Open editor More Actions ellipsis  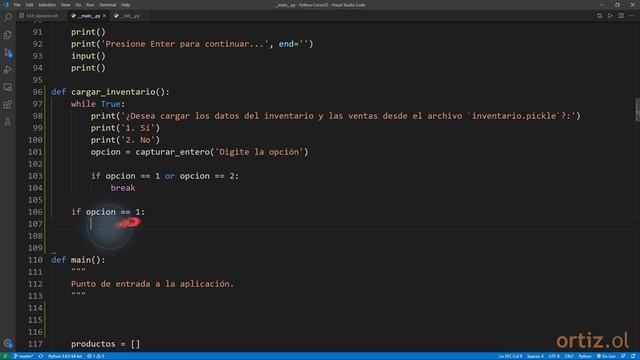click(632, 16)
